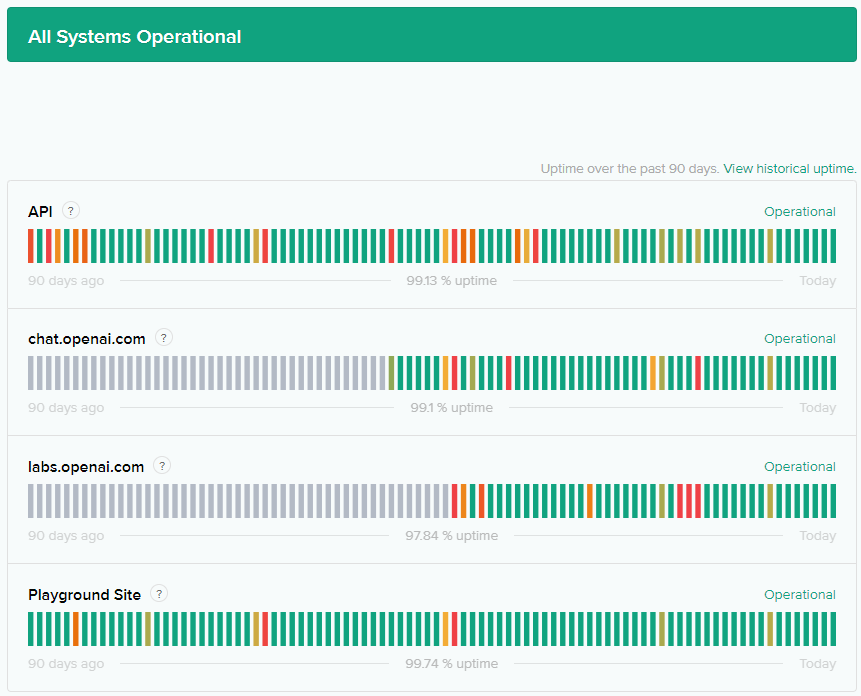Screen dimensions: 861x696
Task: Select the last bar in chat.openai.com timeline
Action: click(x=833, y=373)
